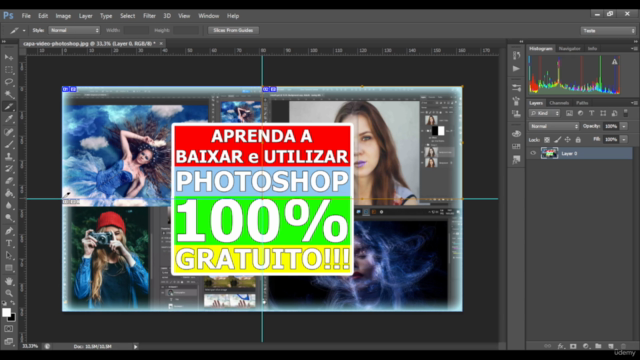The image size is (640, 360).
Task: Add a layer style with fx button
Action: click(560, 346)
